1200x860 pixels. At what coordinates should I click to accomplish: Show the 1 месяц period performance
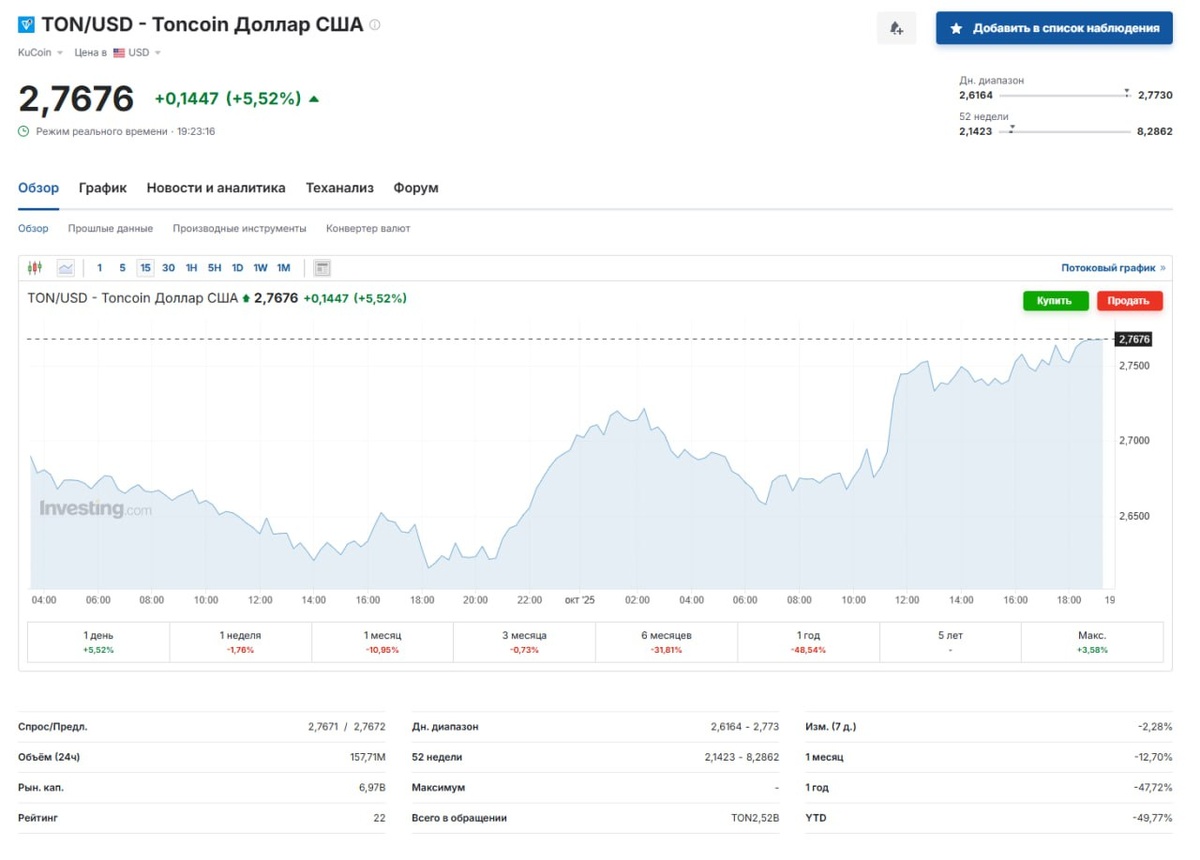click(382, 642)
